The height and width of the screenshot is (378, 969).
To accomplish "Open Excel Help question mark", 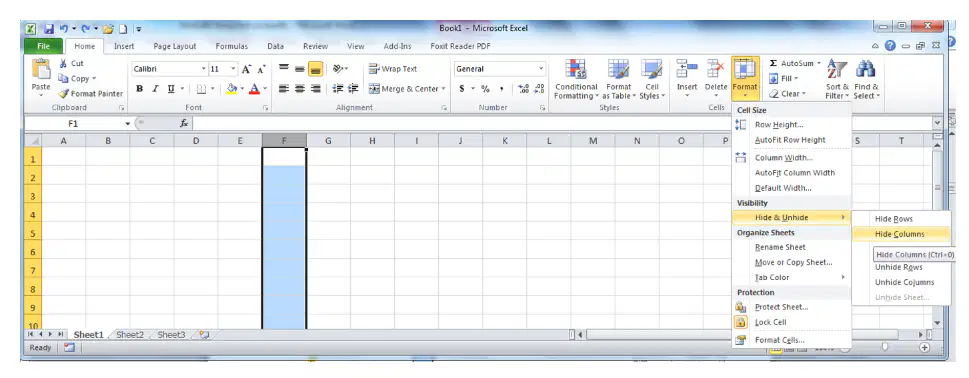I will coord(890,46).
